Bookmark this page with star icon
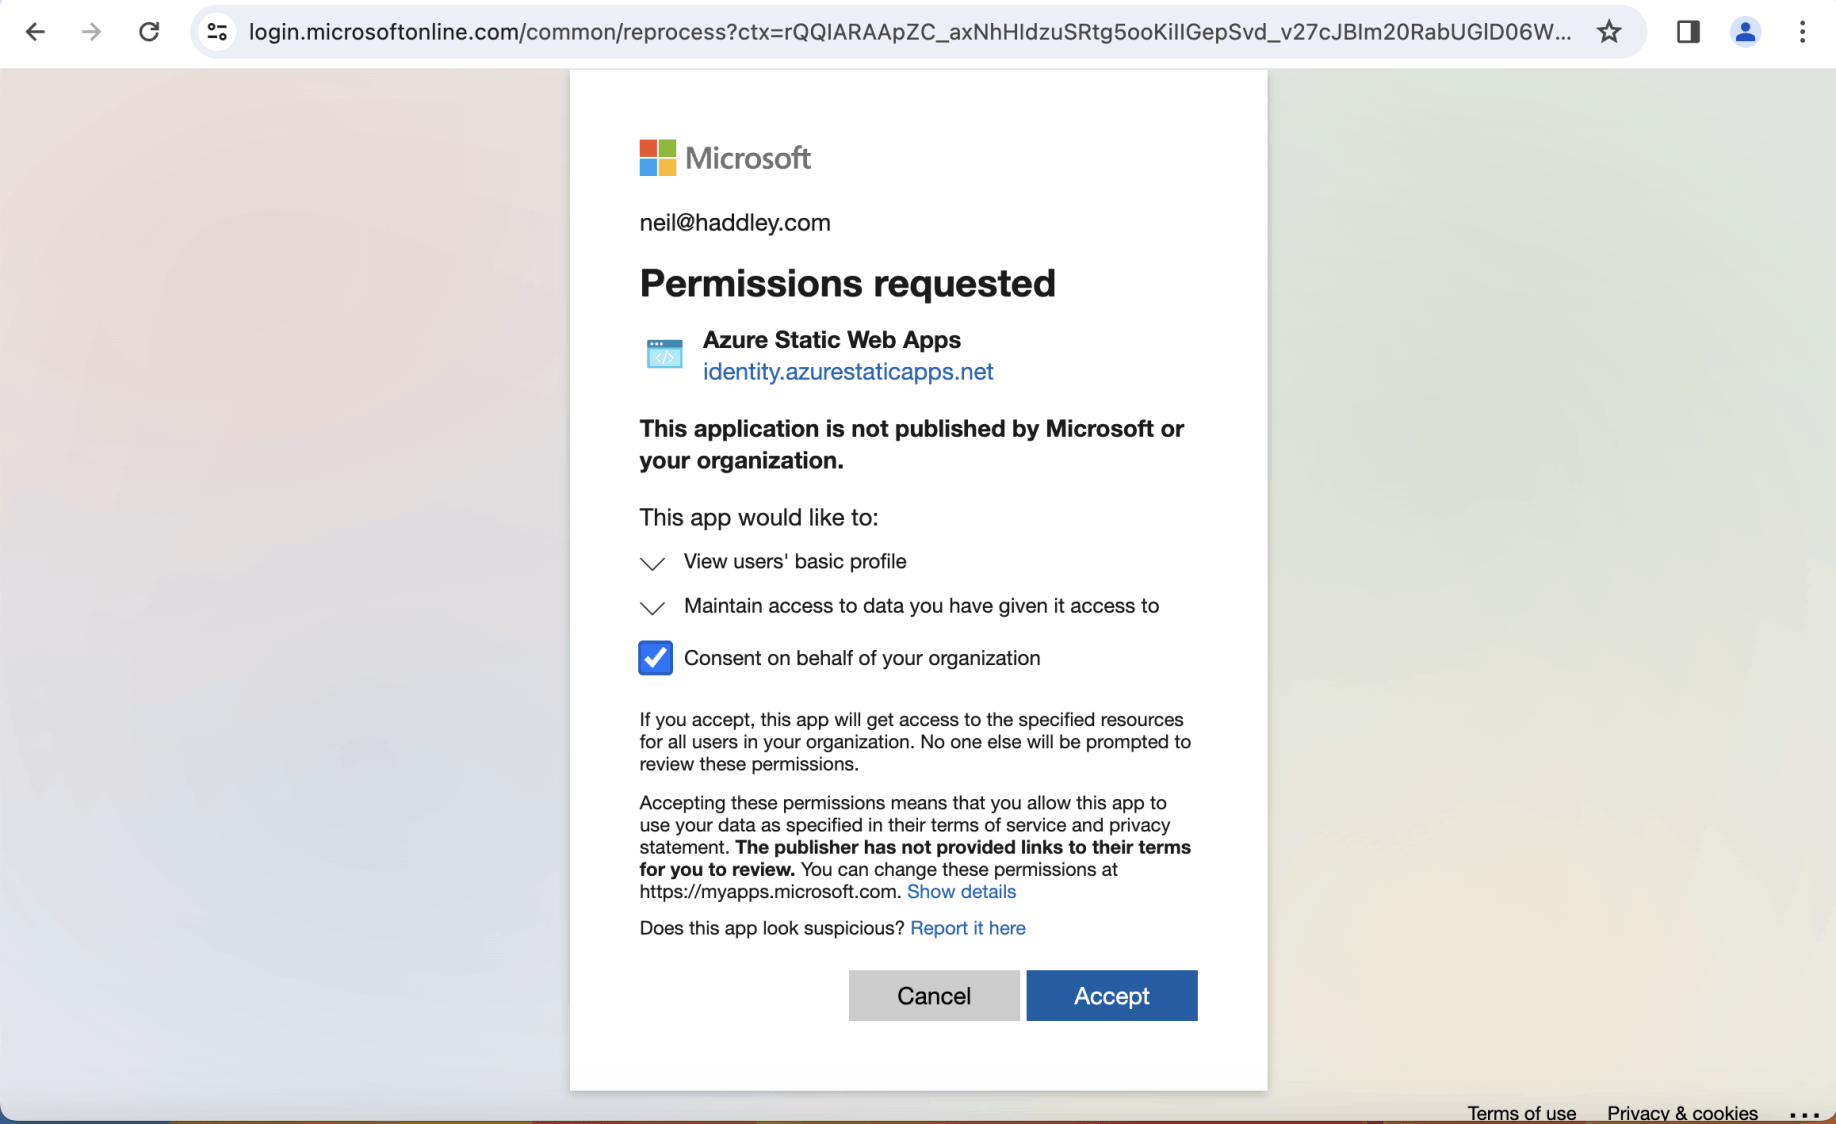Viewport: 1836px width, 1124px height. (x=1609, y=32)
